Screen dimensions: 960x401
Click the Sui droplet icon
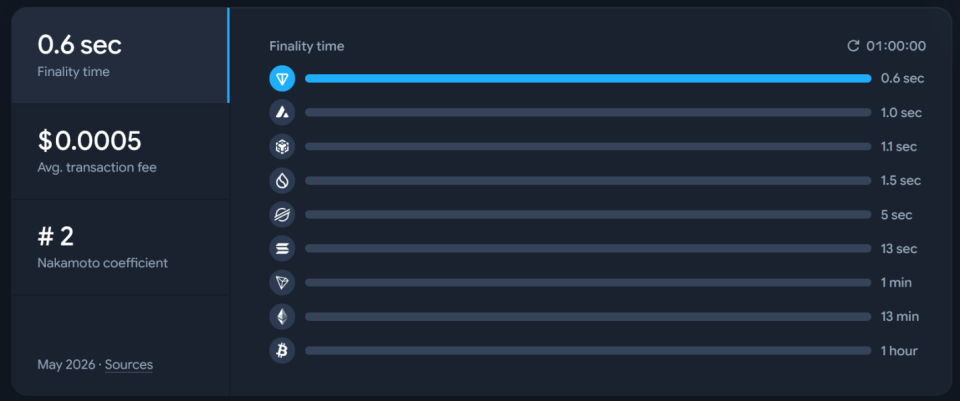pos(282,181)
